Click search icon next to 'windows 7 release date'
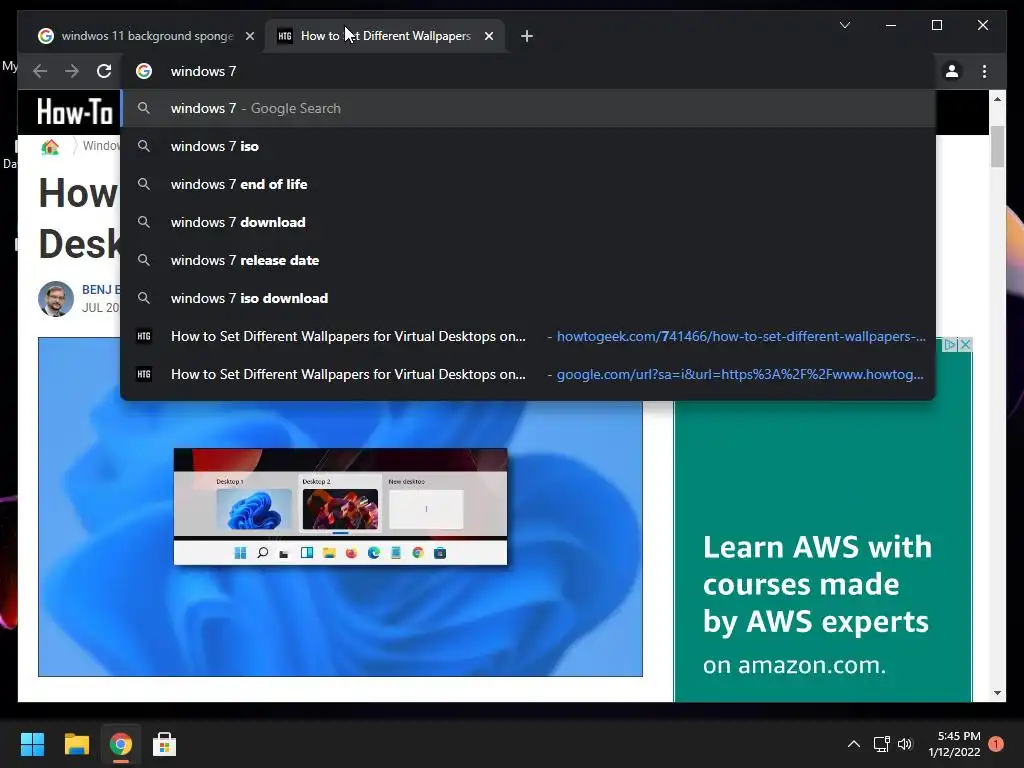The image size is (1024, 768). coord(144,260)
